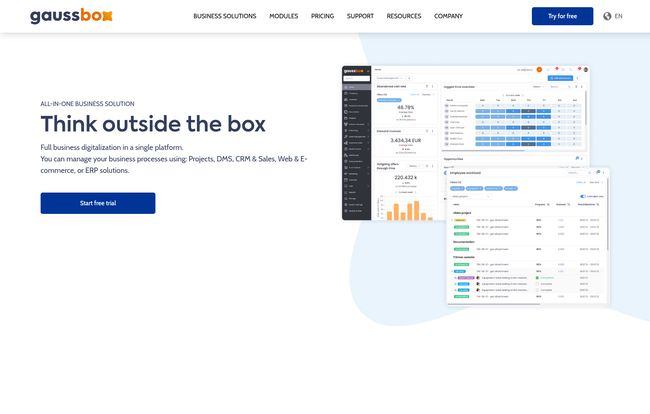The height and width of the screenshot is (414, 650).
Task: Open the EN language selector
Action: (618, 16)
